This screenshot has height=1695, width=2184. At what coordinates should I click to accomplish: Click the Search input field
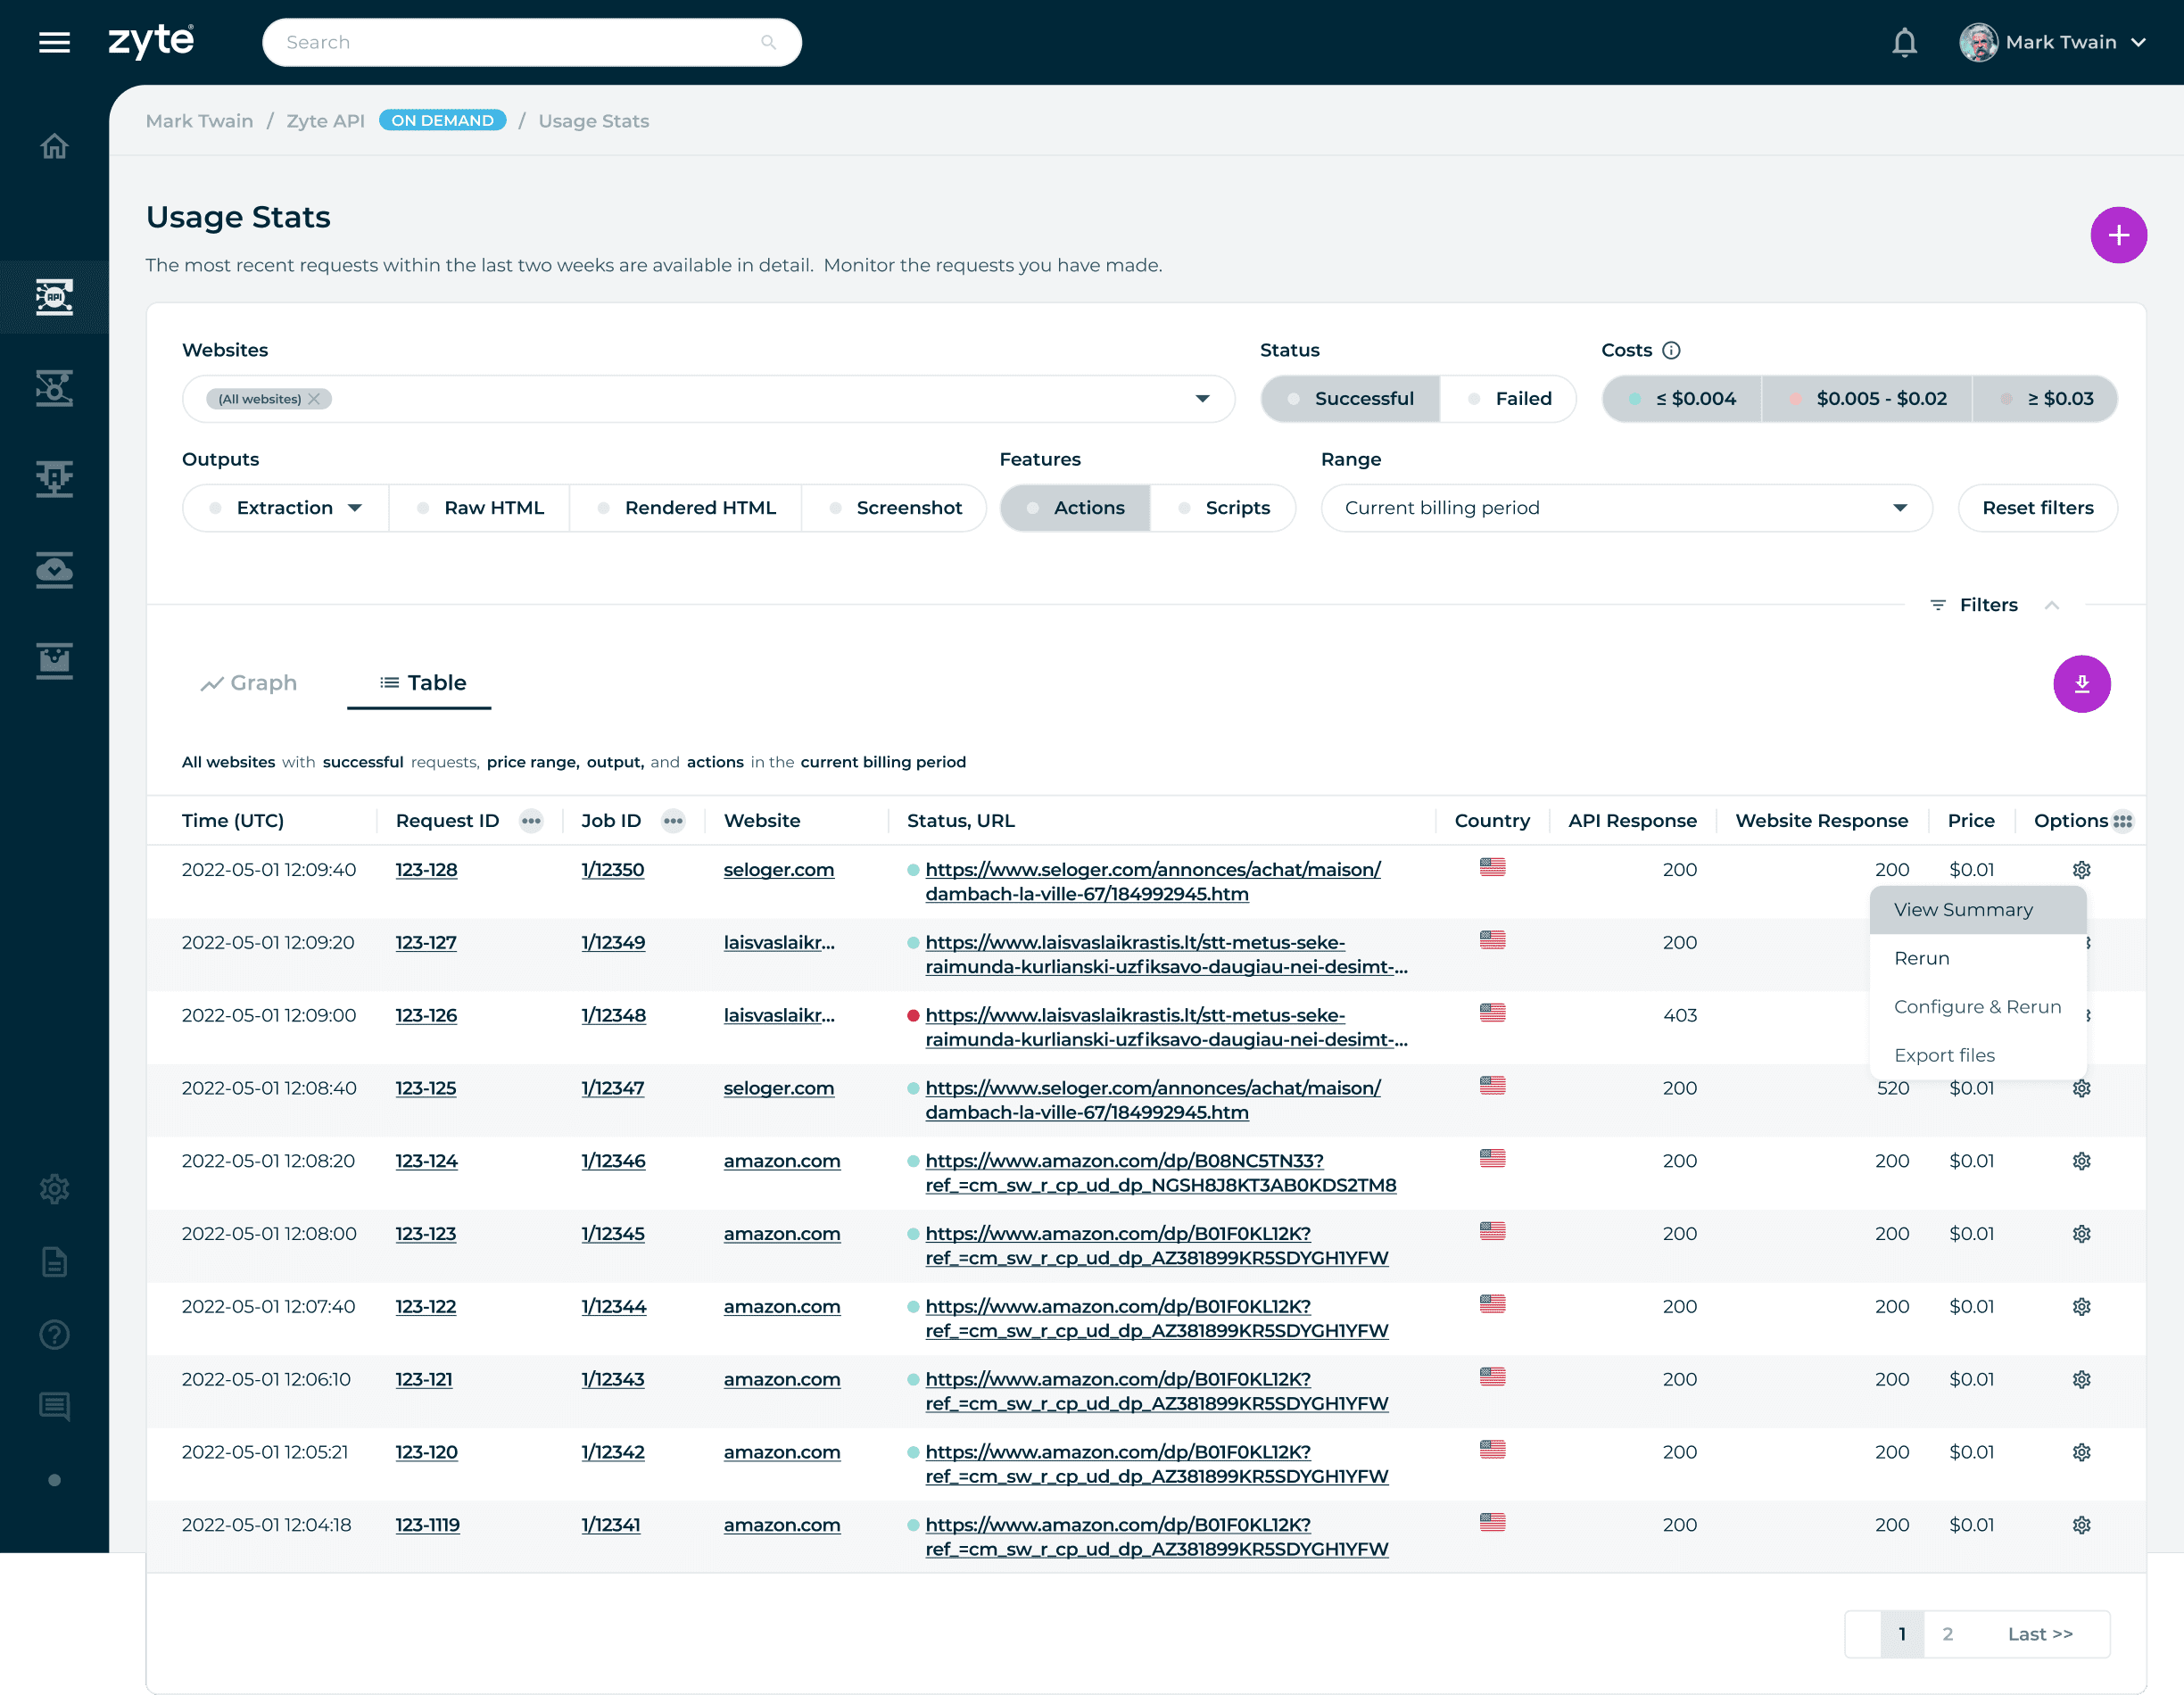click(520, 42)
